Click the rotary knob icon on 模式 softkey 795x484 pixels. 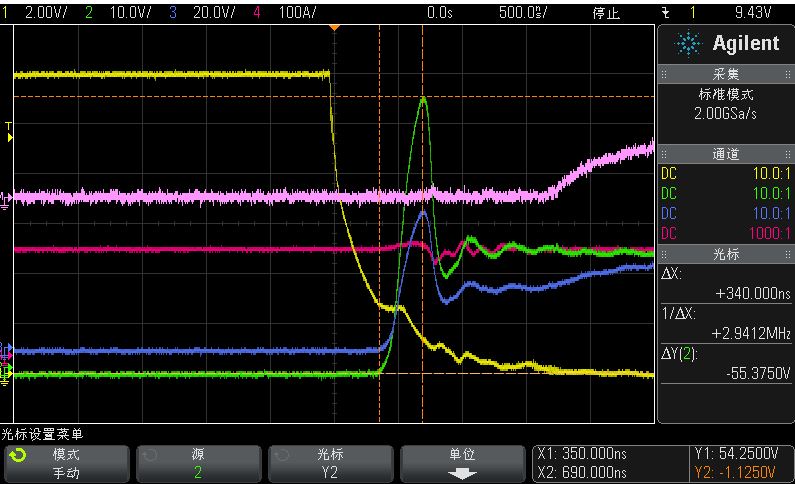tap(18, 455)
